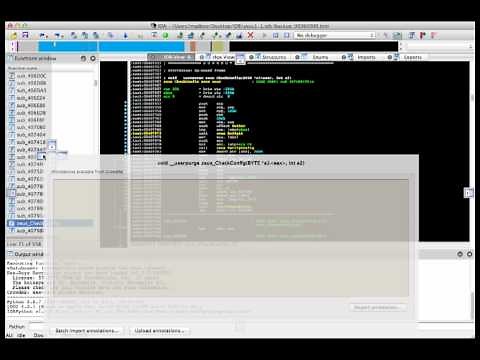Click the blue code segment in navigation band
The width and height of the screenshot is (480, 360).
[x=112, y=46]
